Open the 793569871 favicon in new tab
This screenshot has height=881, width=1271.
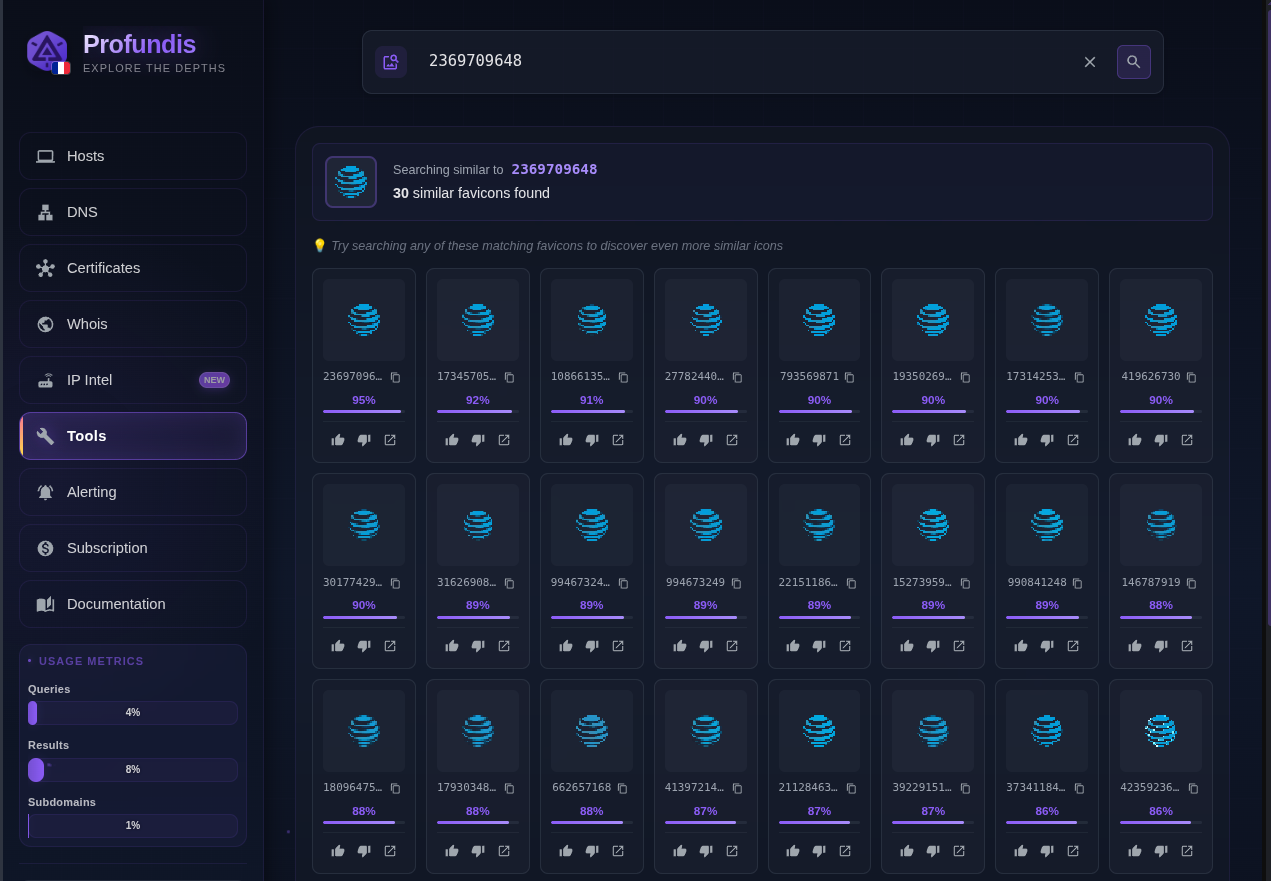tap(845, 440)
